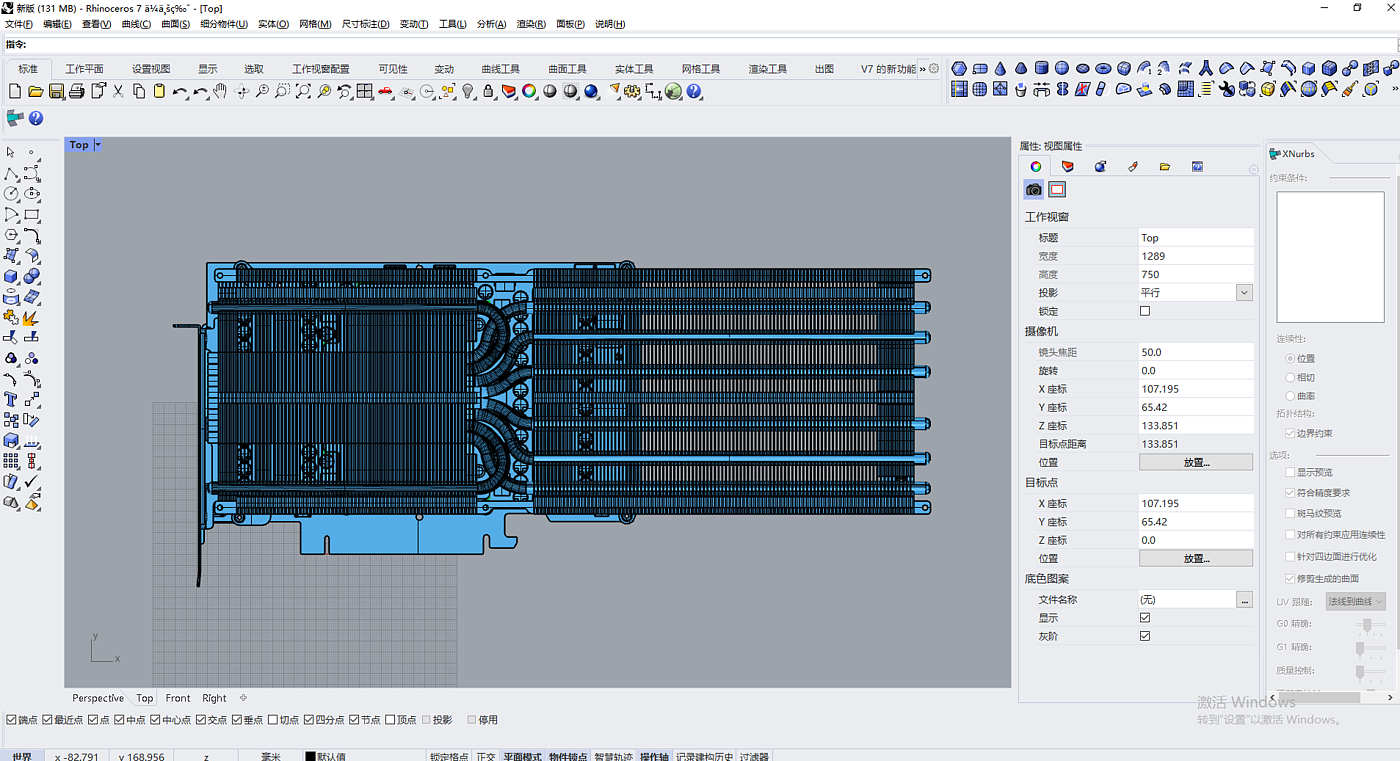Viewport: 1400px width, 761px height.
Task: Click the camera 放置... button
Action: 1195,462
